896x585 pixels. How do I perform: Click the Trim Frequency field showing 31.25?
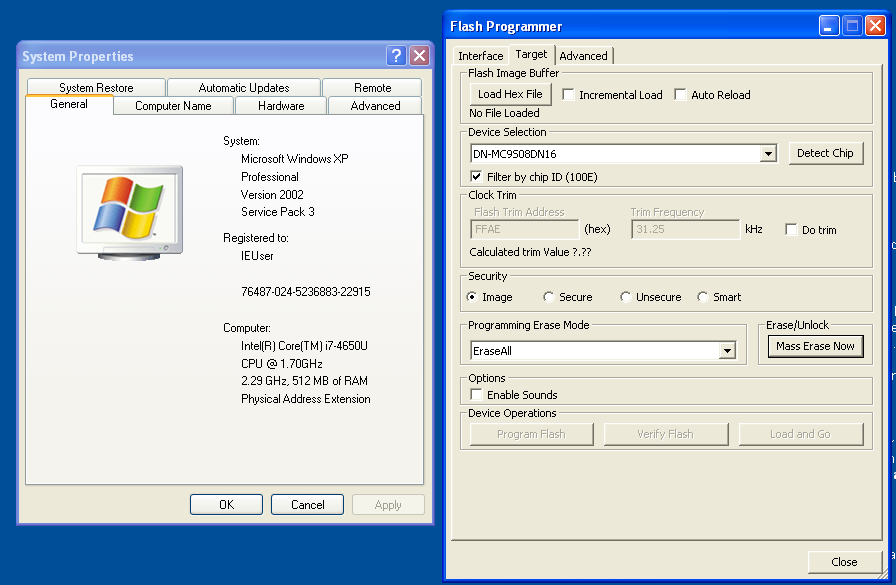(685, 229)
